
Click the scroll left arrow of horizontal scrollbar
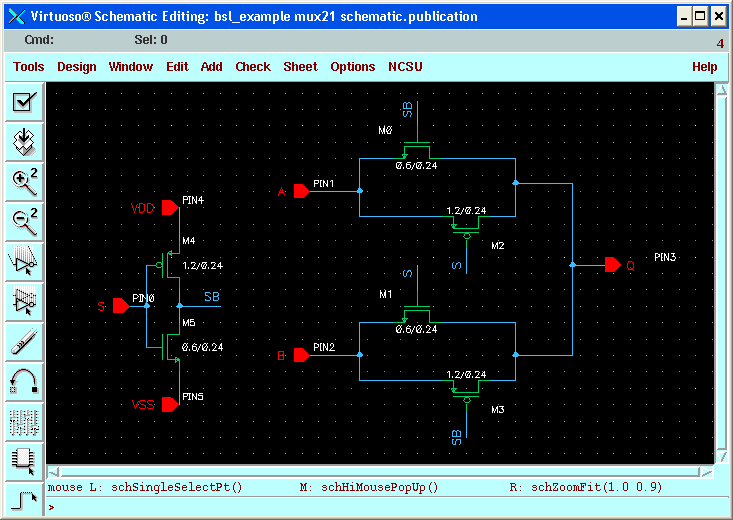pos(54,472)
